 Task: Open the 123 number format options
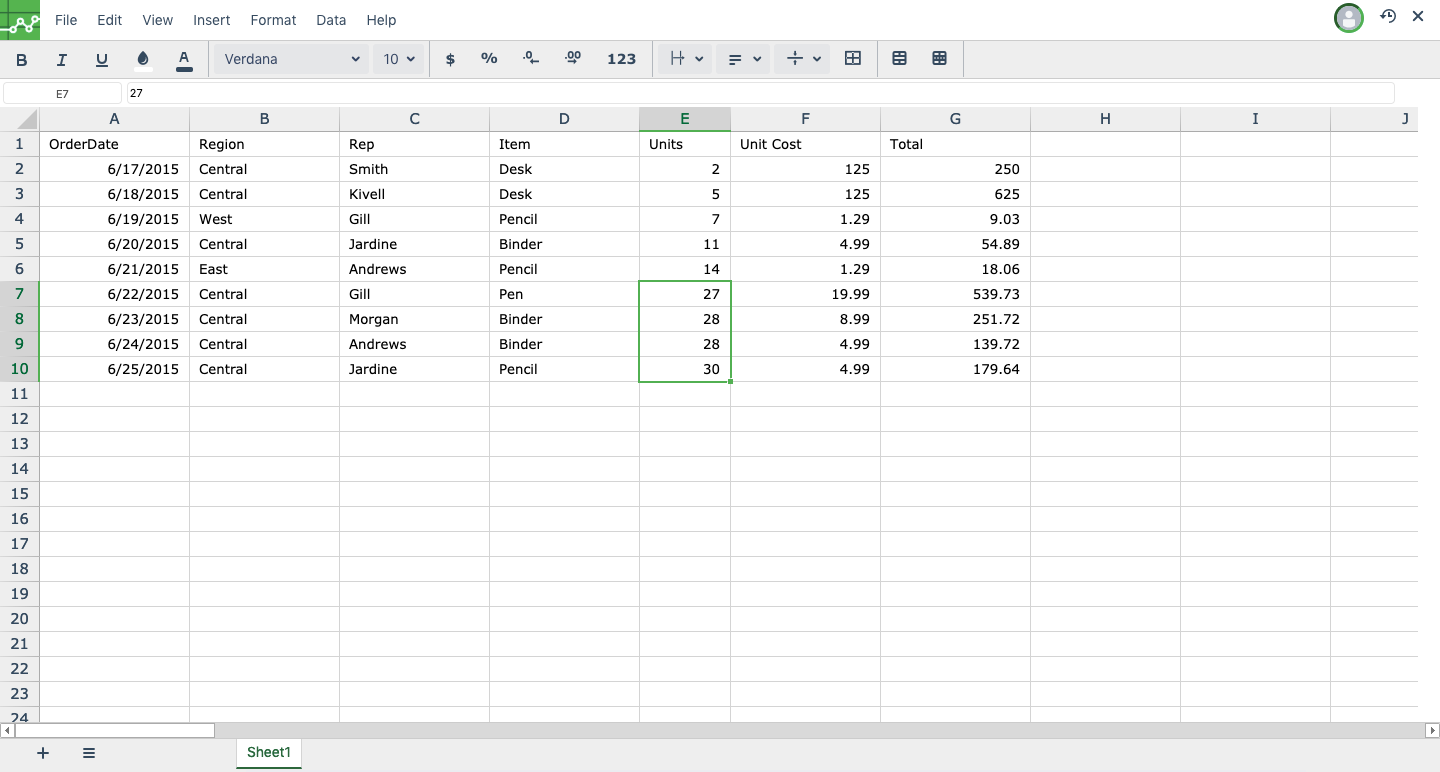point(621,60)
